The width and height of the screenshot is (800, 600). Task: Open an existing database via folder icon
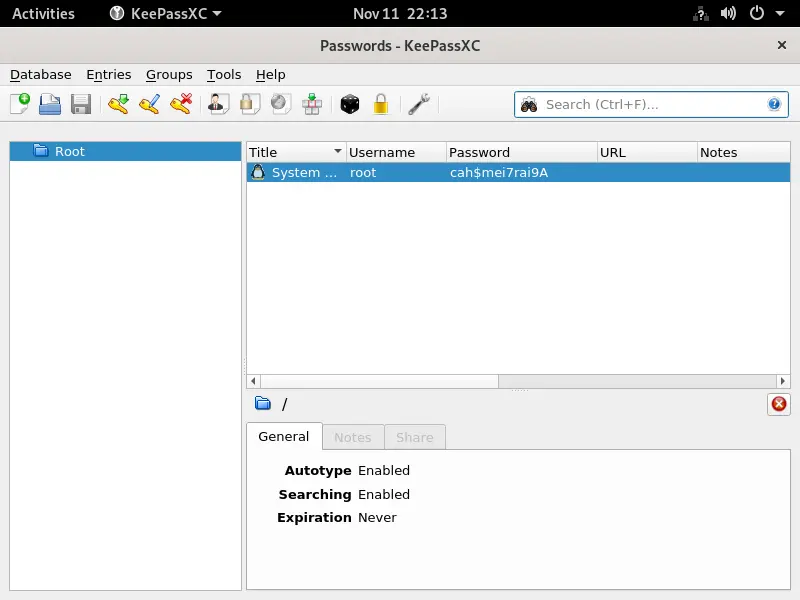click(x=50, y=104)
